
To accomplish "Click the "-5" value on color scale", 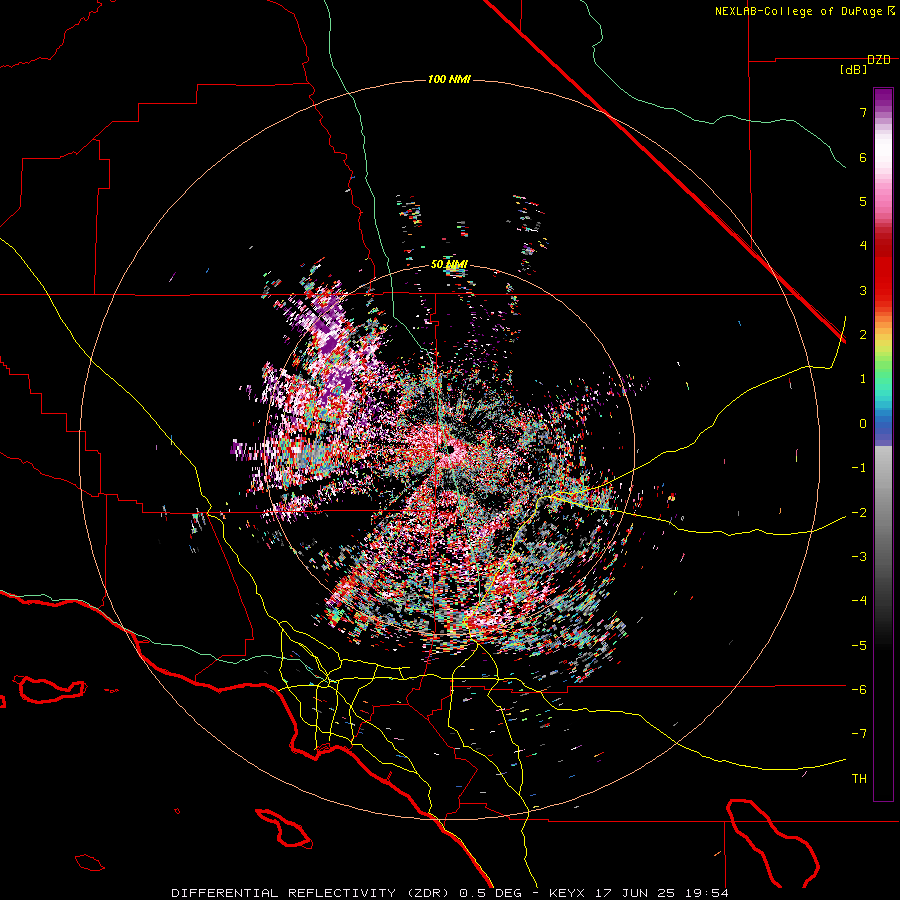I will pyautogui.click(x=859, y=646).
